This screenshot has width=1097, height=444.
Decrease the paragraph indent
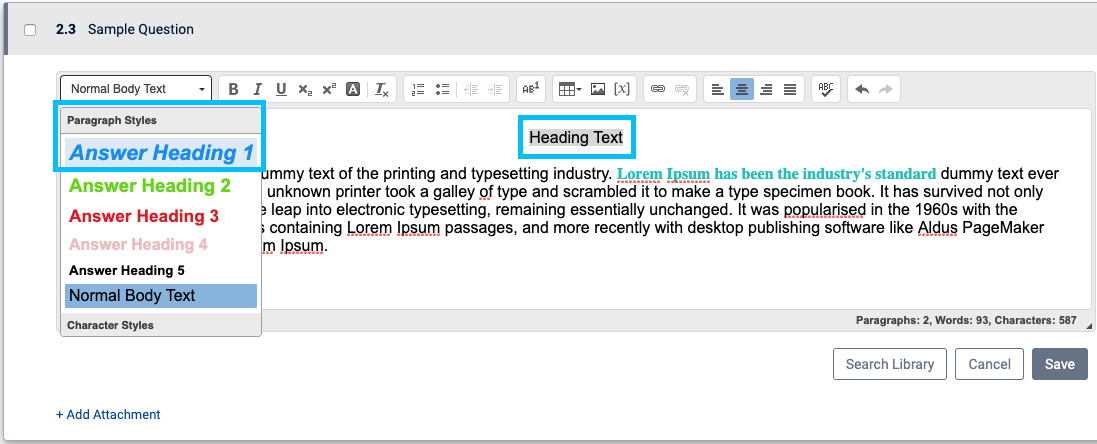[x=472, y=89]
